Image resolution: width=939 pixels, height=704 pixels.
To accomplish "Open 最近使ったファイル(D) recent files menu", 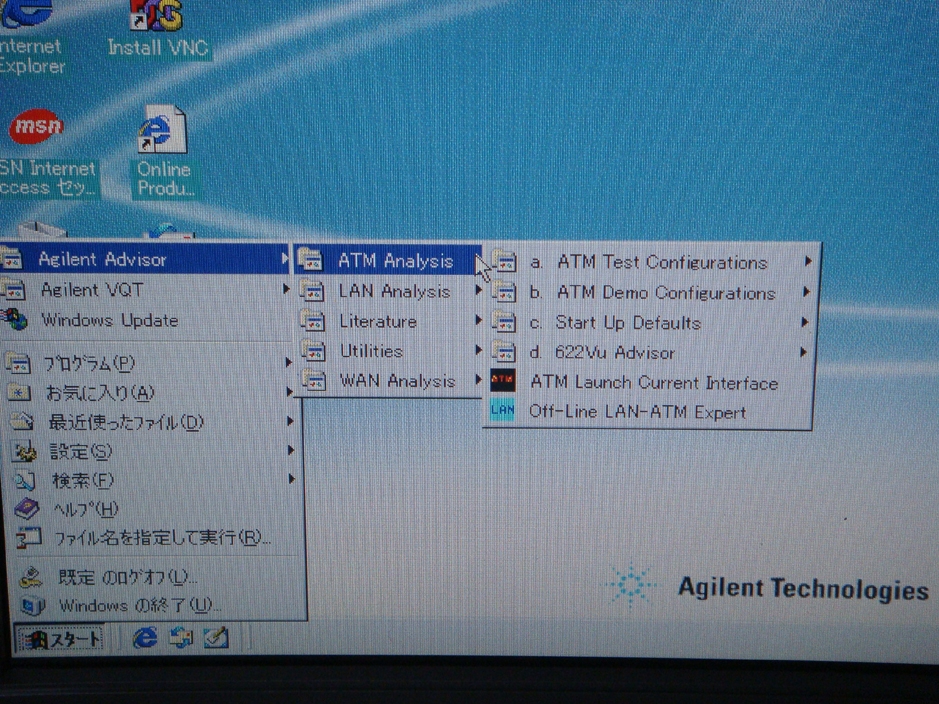I will 152,421.
